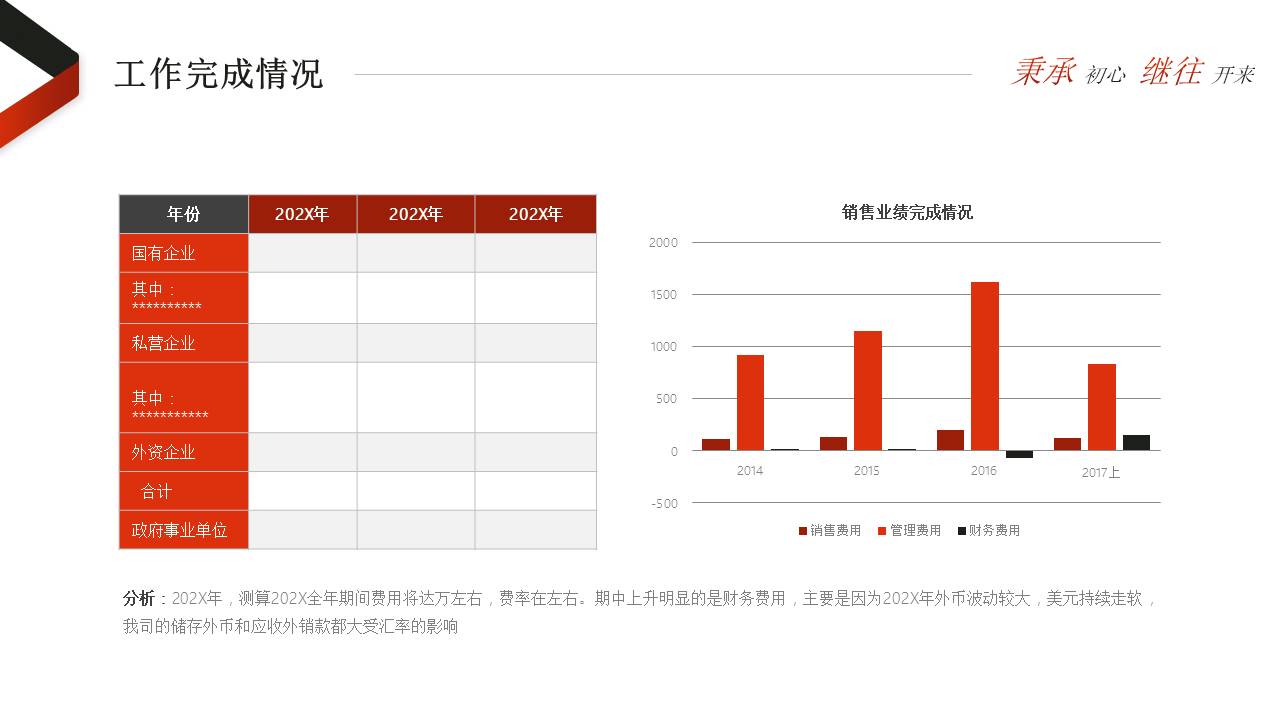The width and height of the screenshot is (1280, 720).
Task: Select the black 财务费用 bar for 2017上
Action: click(1136, 443)
